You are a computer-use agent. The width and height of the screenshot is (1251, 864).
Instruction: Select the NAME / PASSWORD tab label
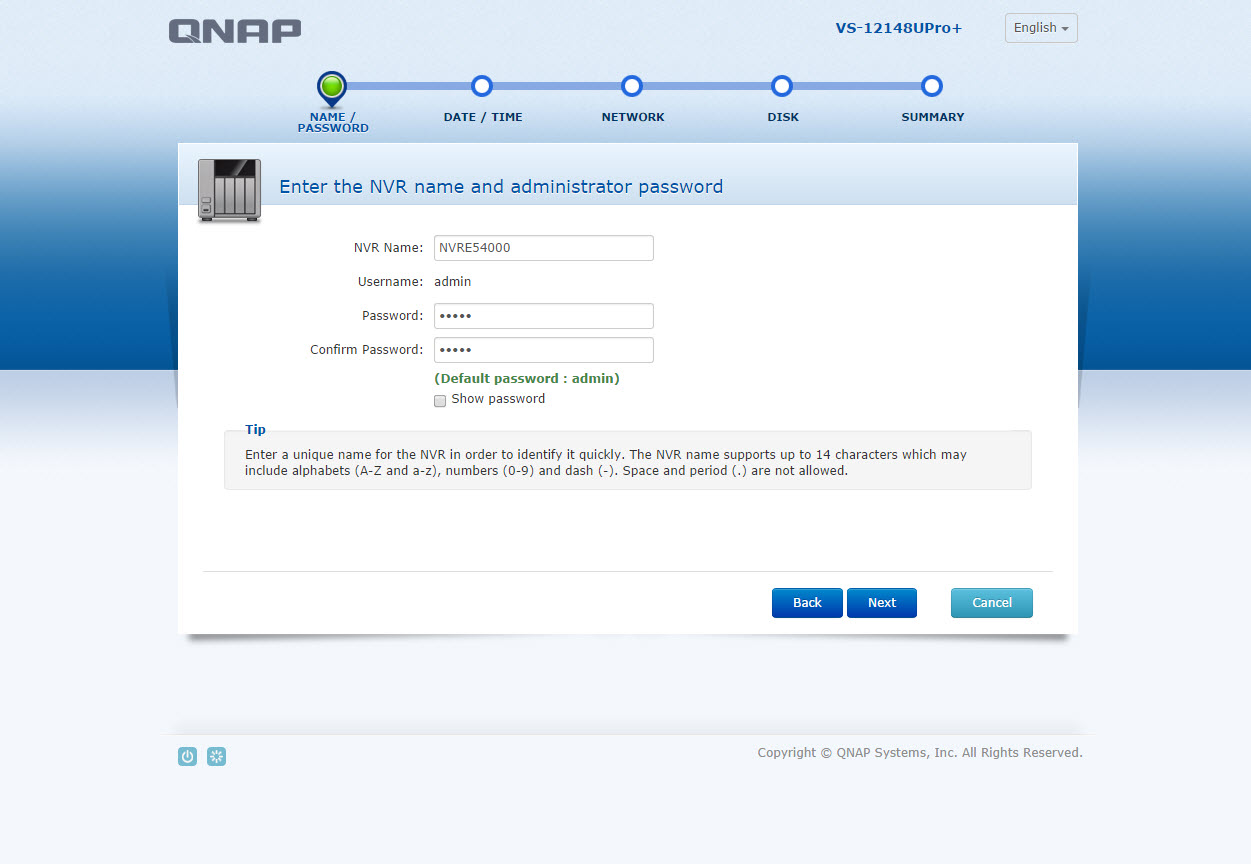[x=331, y=123]
